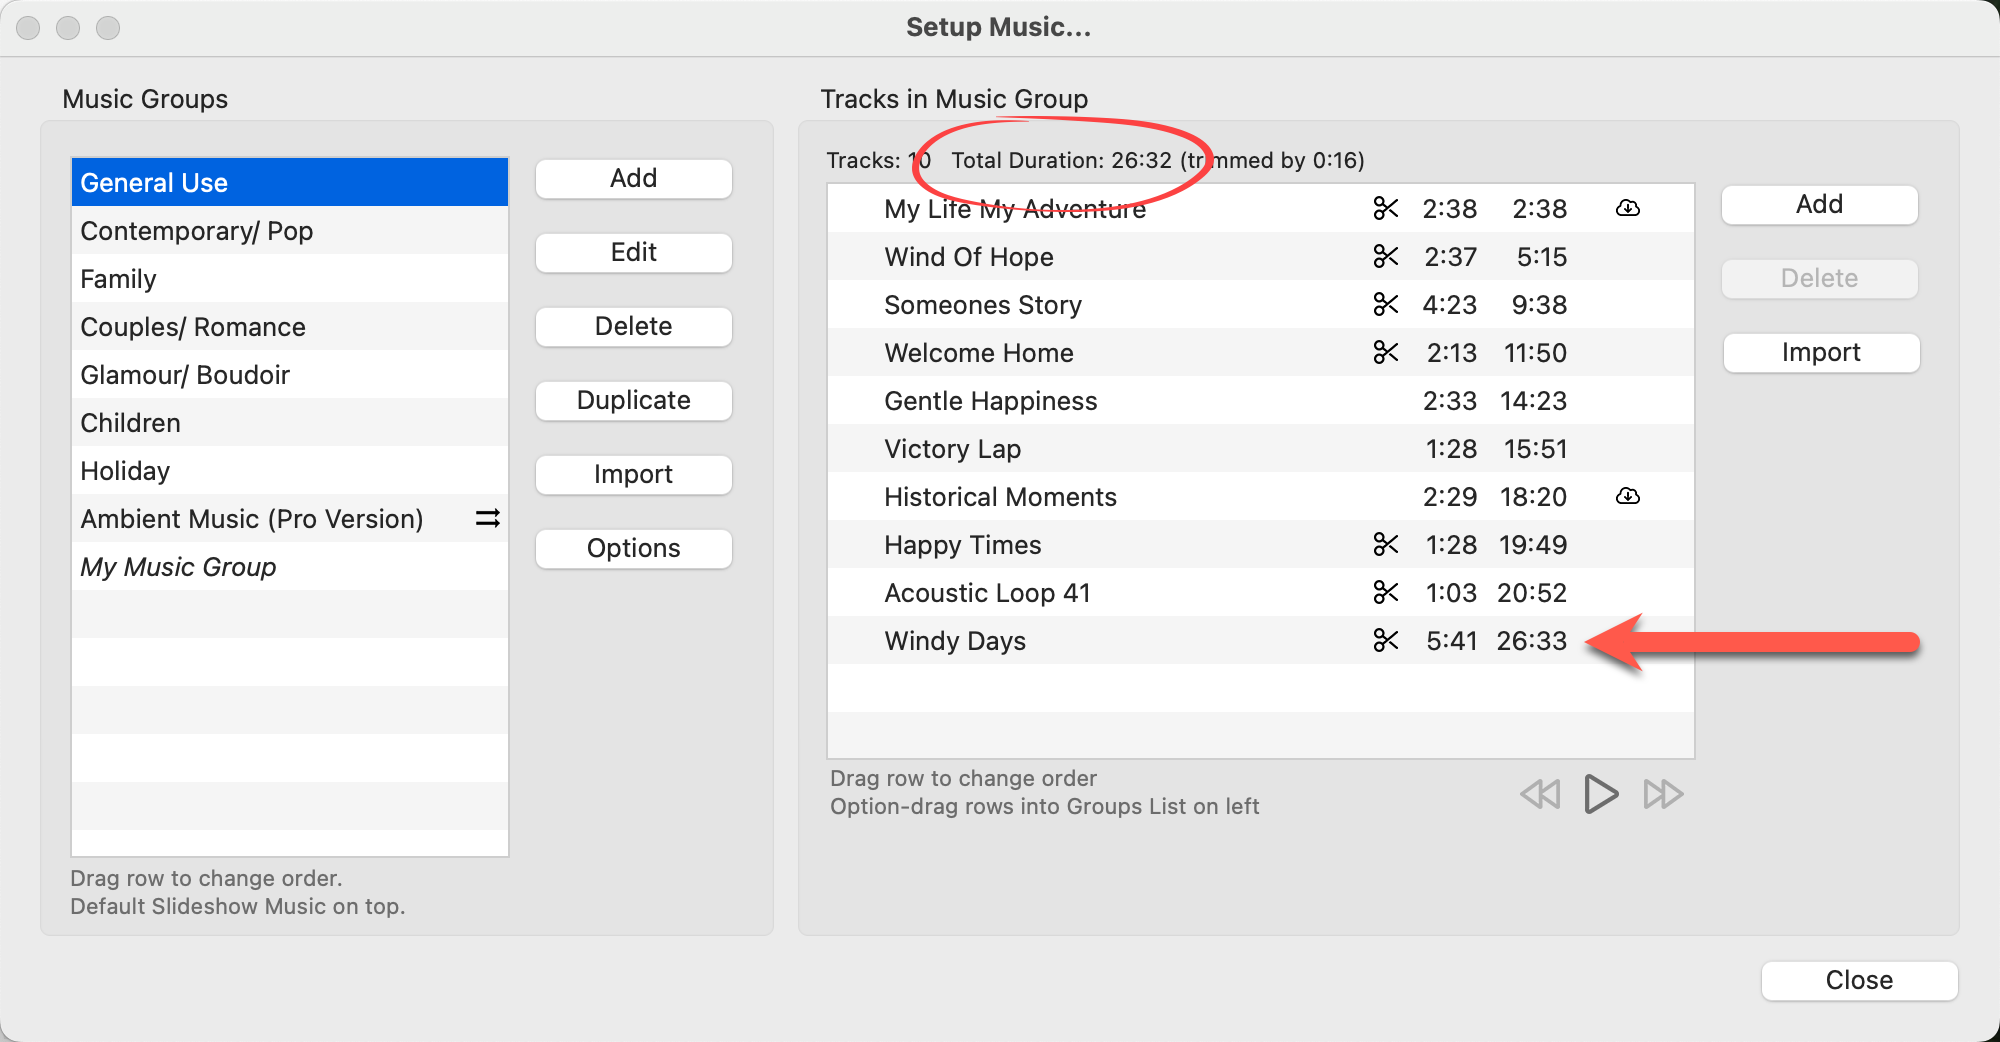Image resolution: width=2000 pixels, height=1042 pixels.
Task: Click shuffle icon on Ambient Music group
Action: pyautogui.click(x=487, y=519)
